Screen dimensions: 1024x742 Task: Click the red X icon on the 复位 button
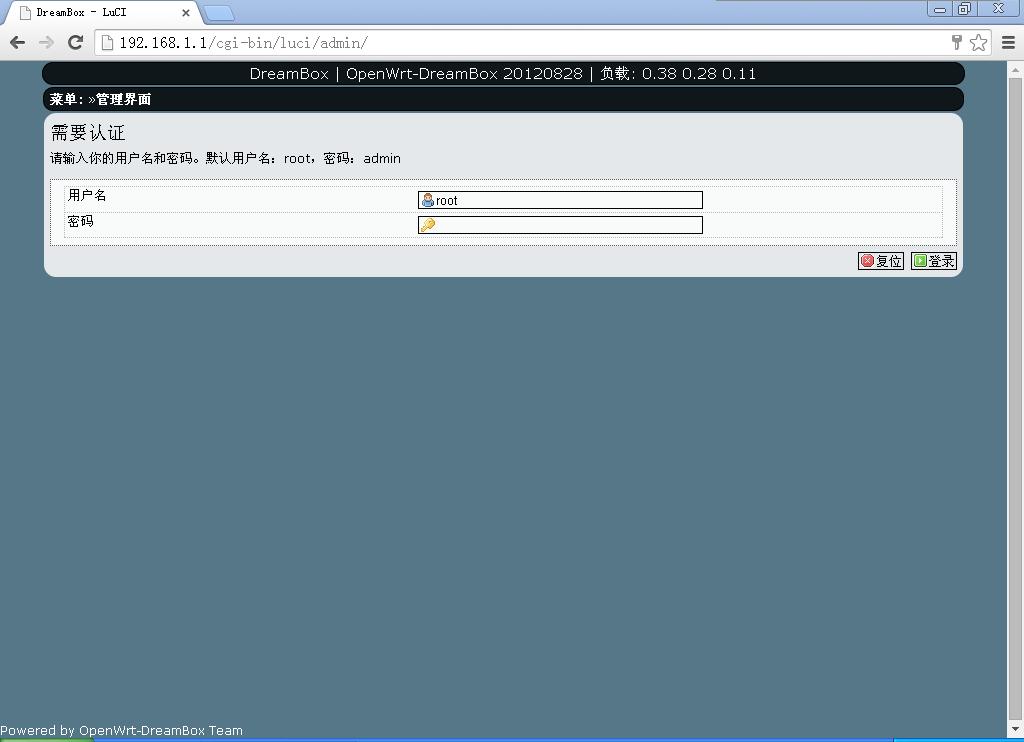(867, 260)
